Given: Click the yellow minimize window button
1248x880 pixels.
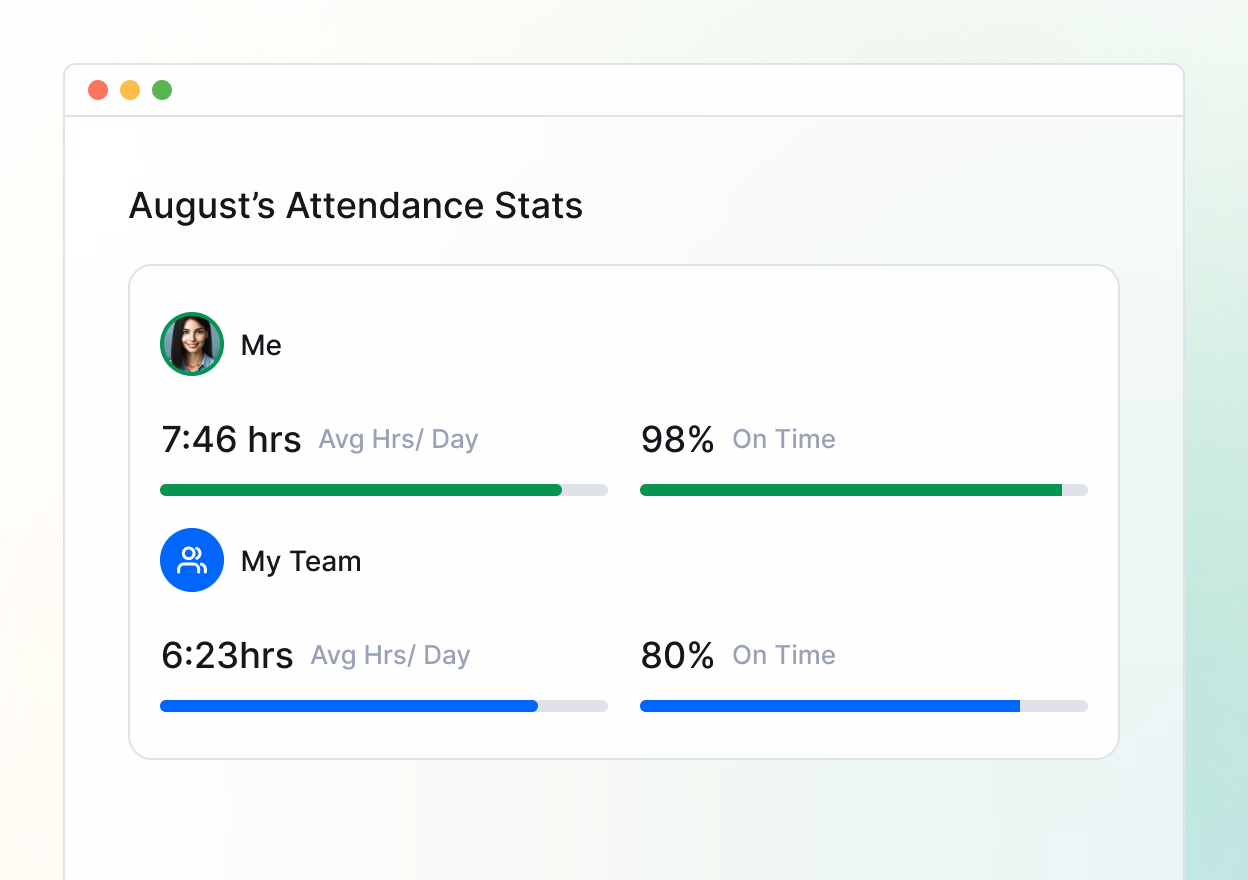Looking at the screenshot, I should [x=130, y=90].
